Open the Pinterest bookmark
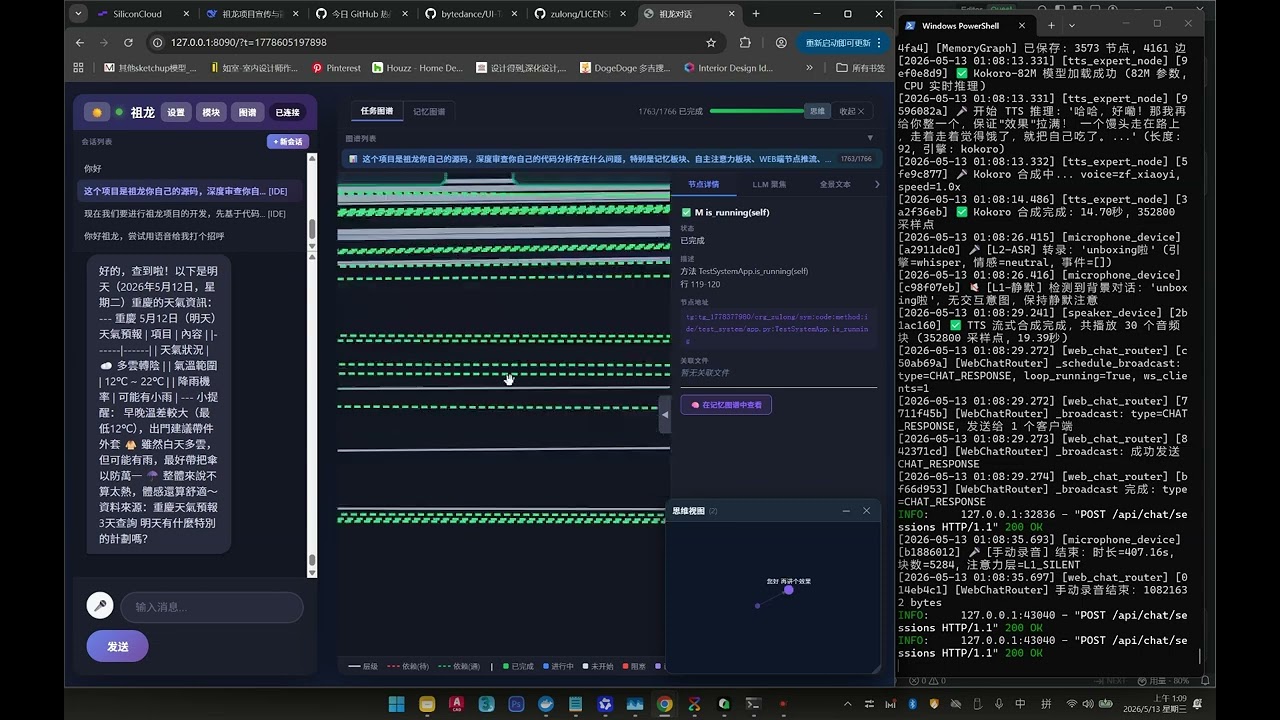The height and width of the screenshot is (720, 1280). tap(336, 68)
